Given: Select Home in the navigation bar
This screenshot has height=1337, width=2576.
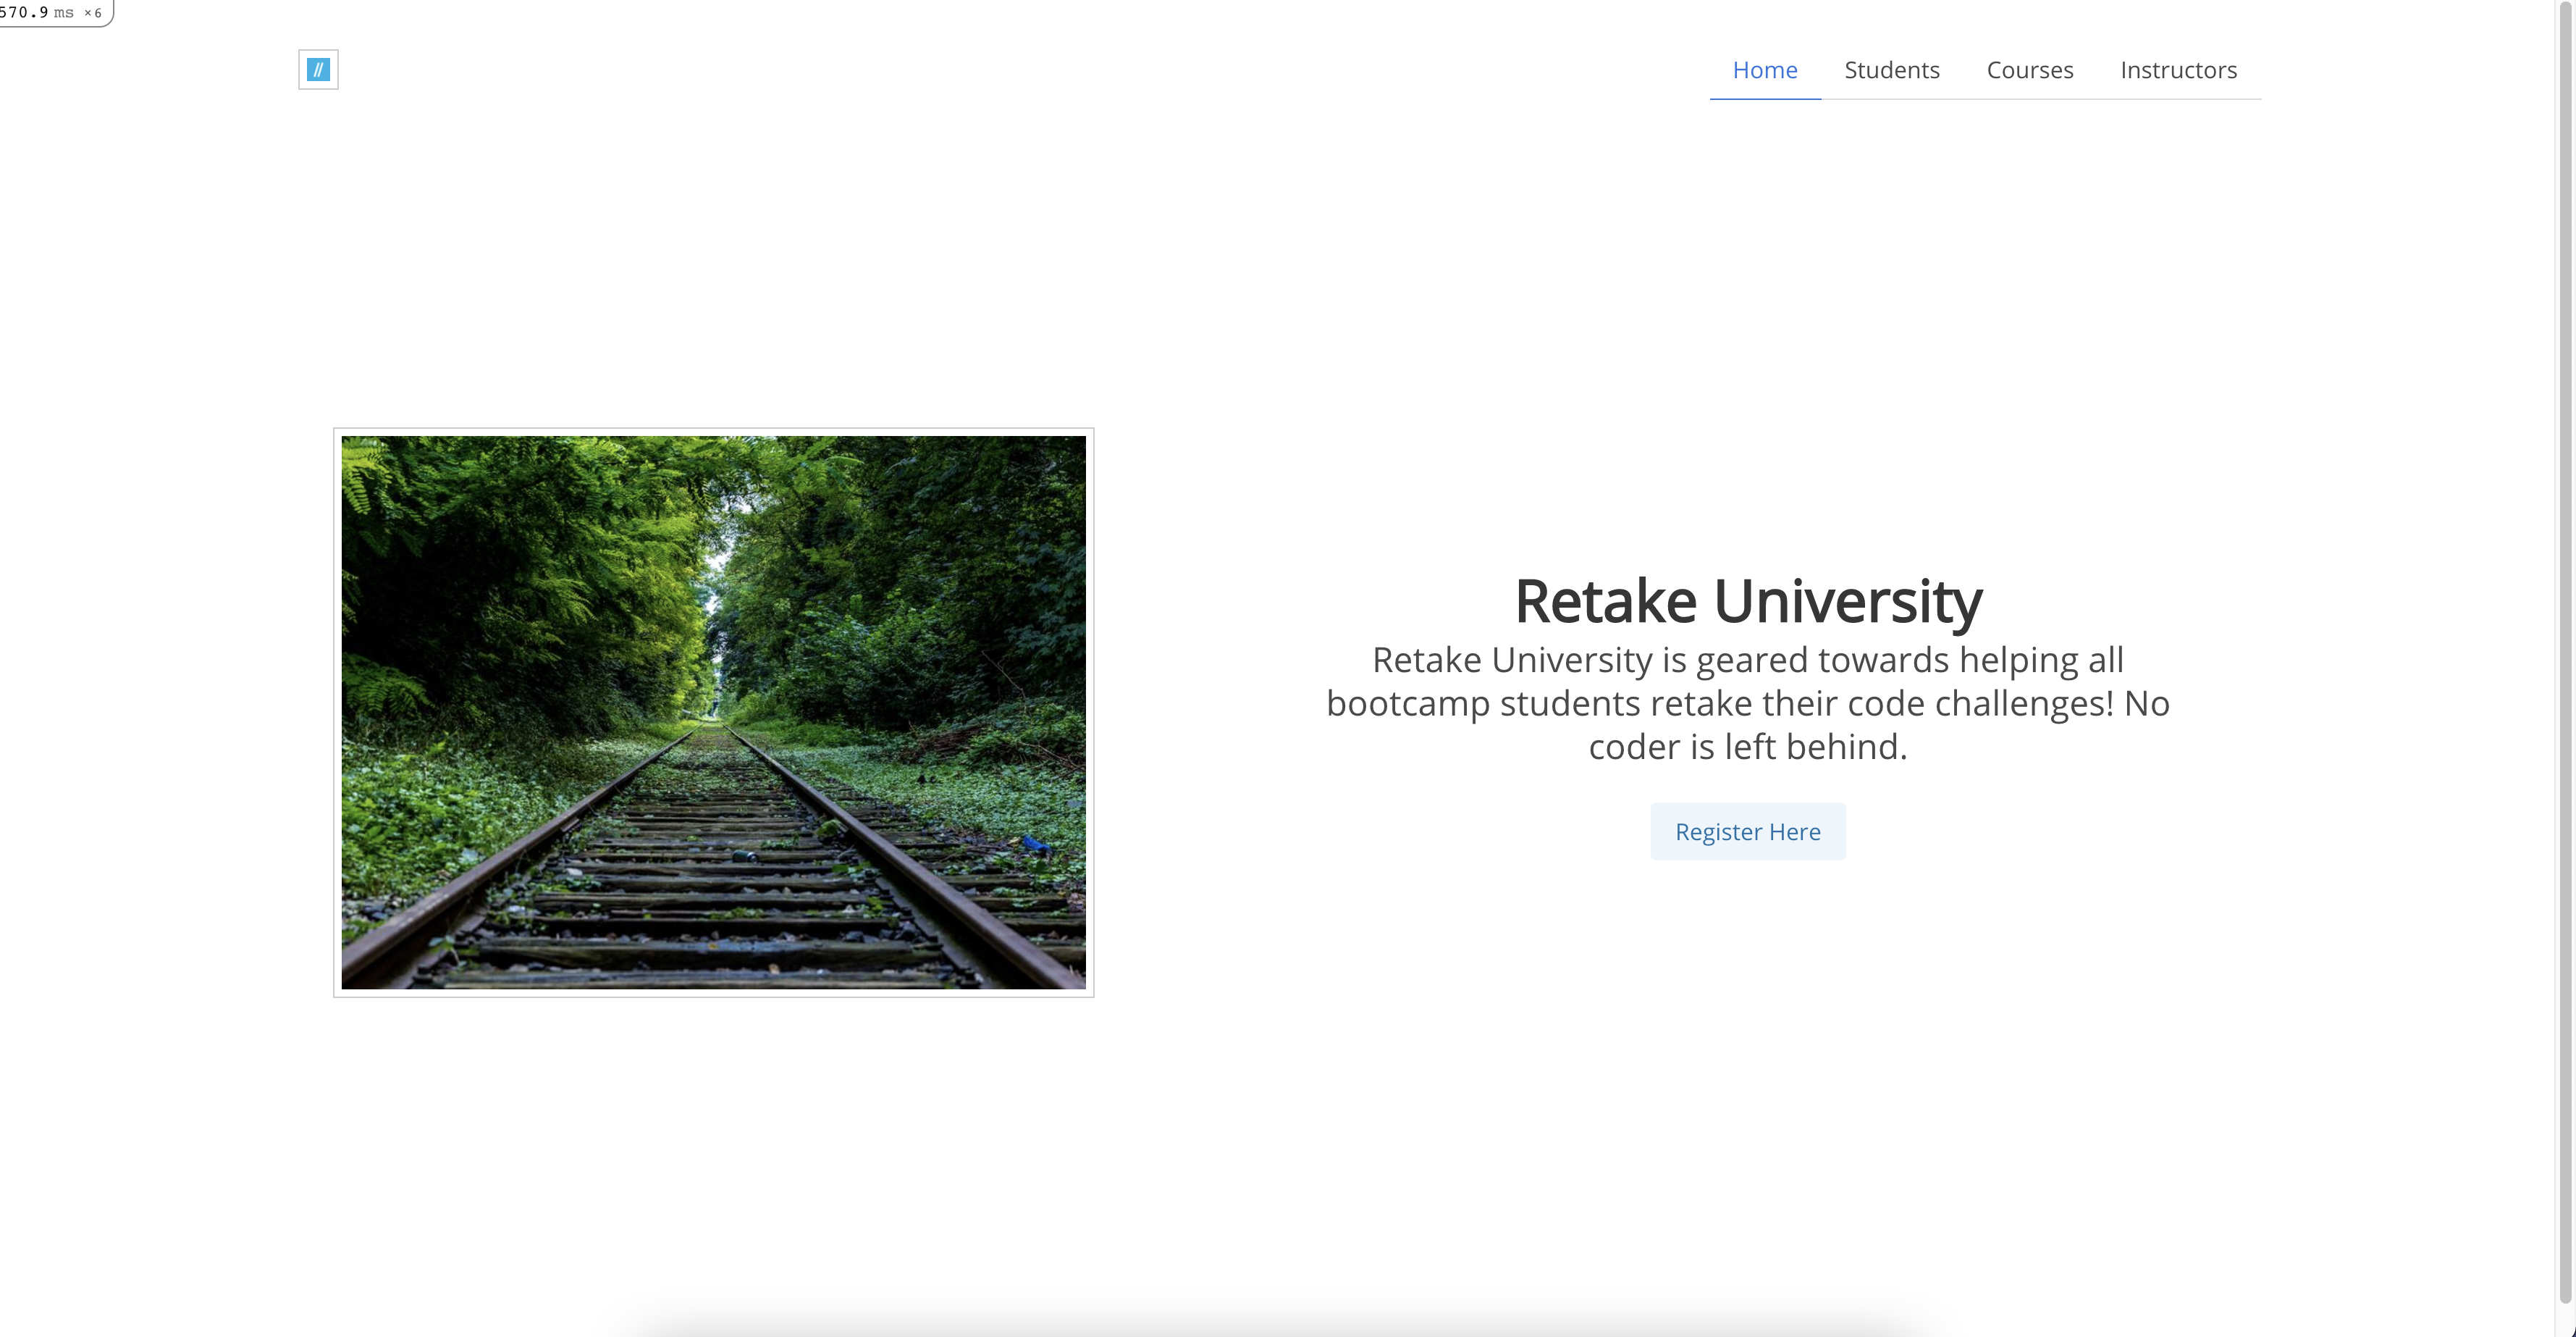Looking at the screenshot, I should [1765, 70].
